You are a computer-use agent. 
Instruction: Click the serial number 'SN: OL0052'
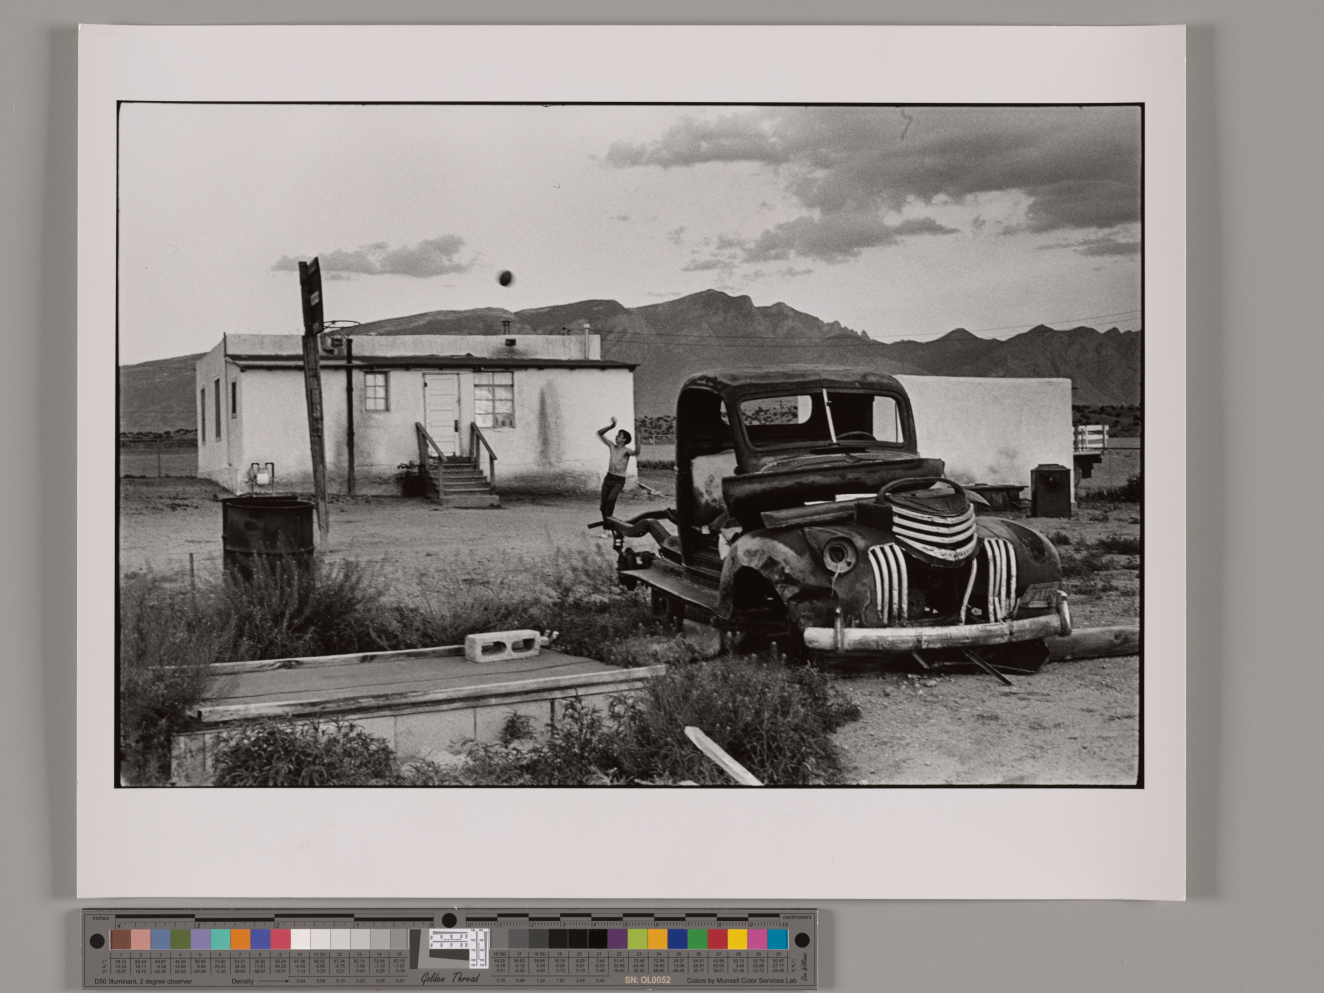pyautogui.click(x=647, y=980)
